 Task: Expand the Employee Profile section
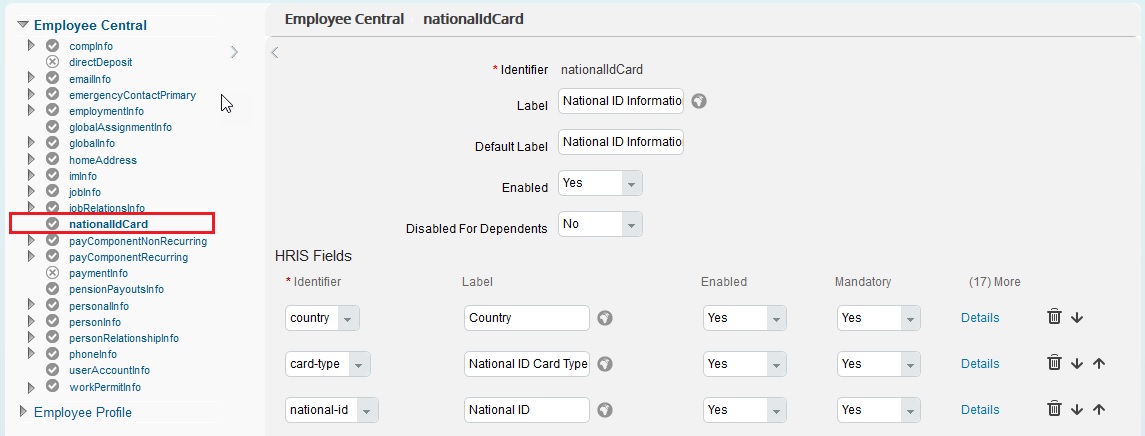pyautogui.click(x=23, y=411)
